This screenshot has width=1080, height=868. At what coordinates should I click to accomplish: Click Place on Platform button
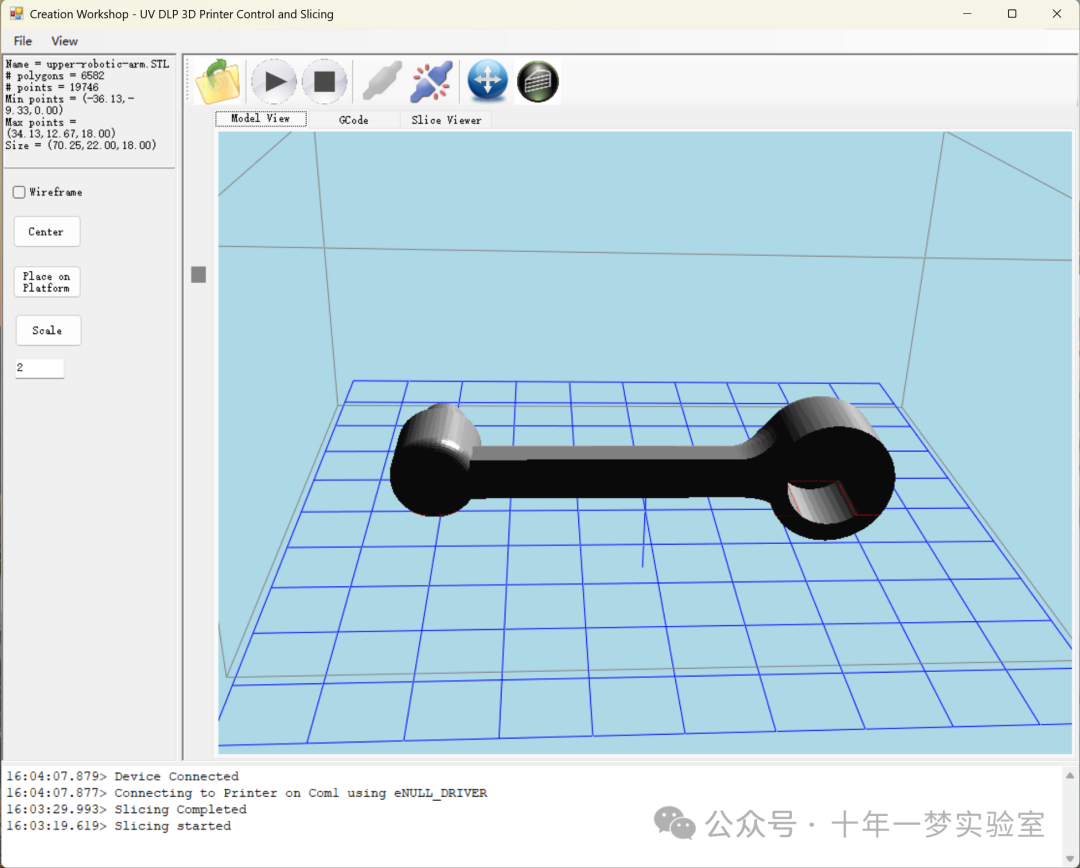47,282
